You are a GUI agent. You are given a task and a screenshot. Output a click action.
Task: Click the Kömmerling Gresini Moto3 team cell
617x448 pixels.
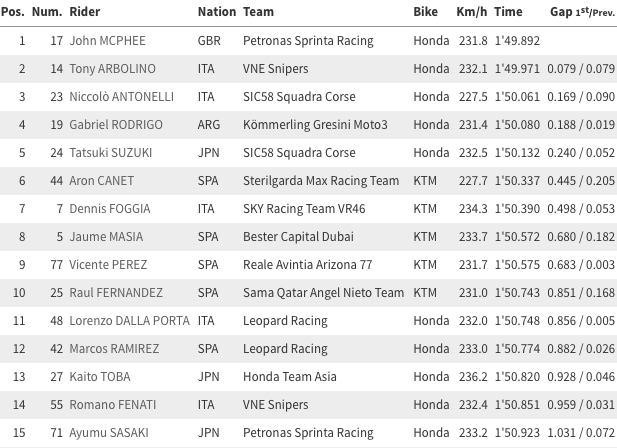(315, 124)
